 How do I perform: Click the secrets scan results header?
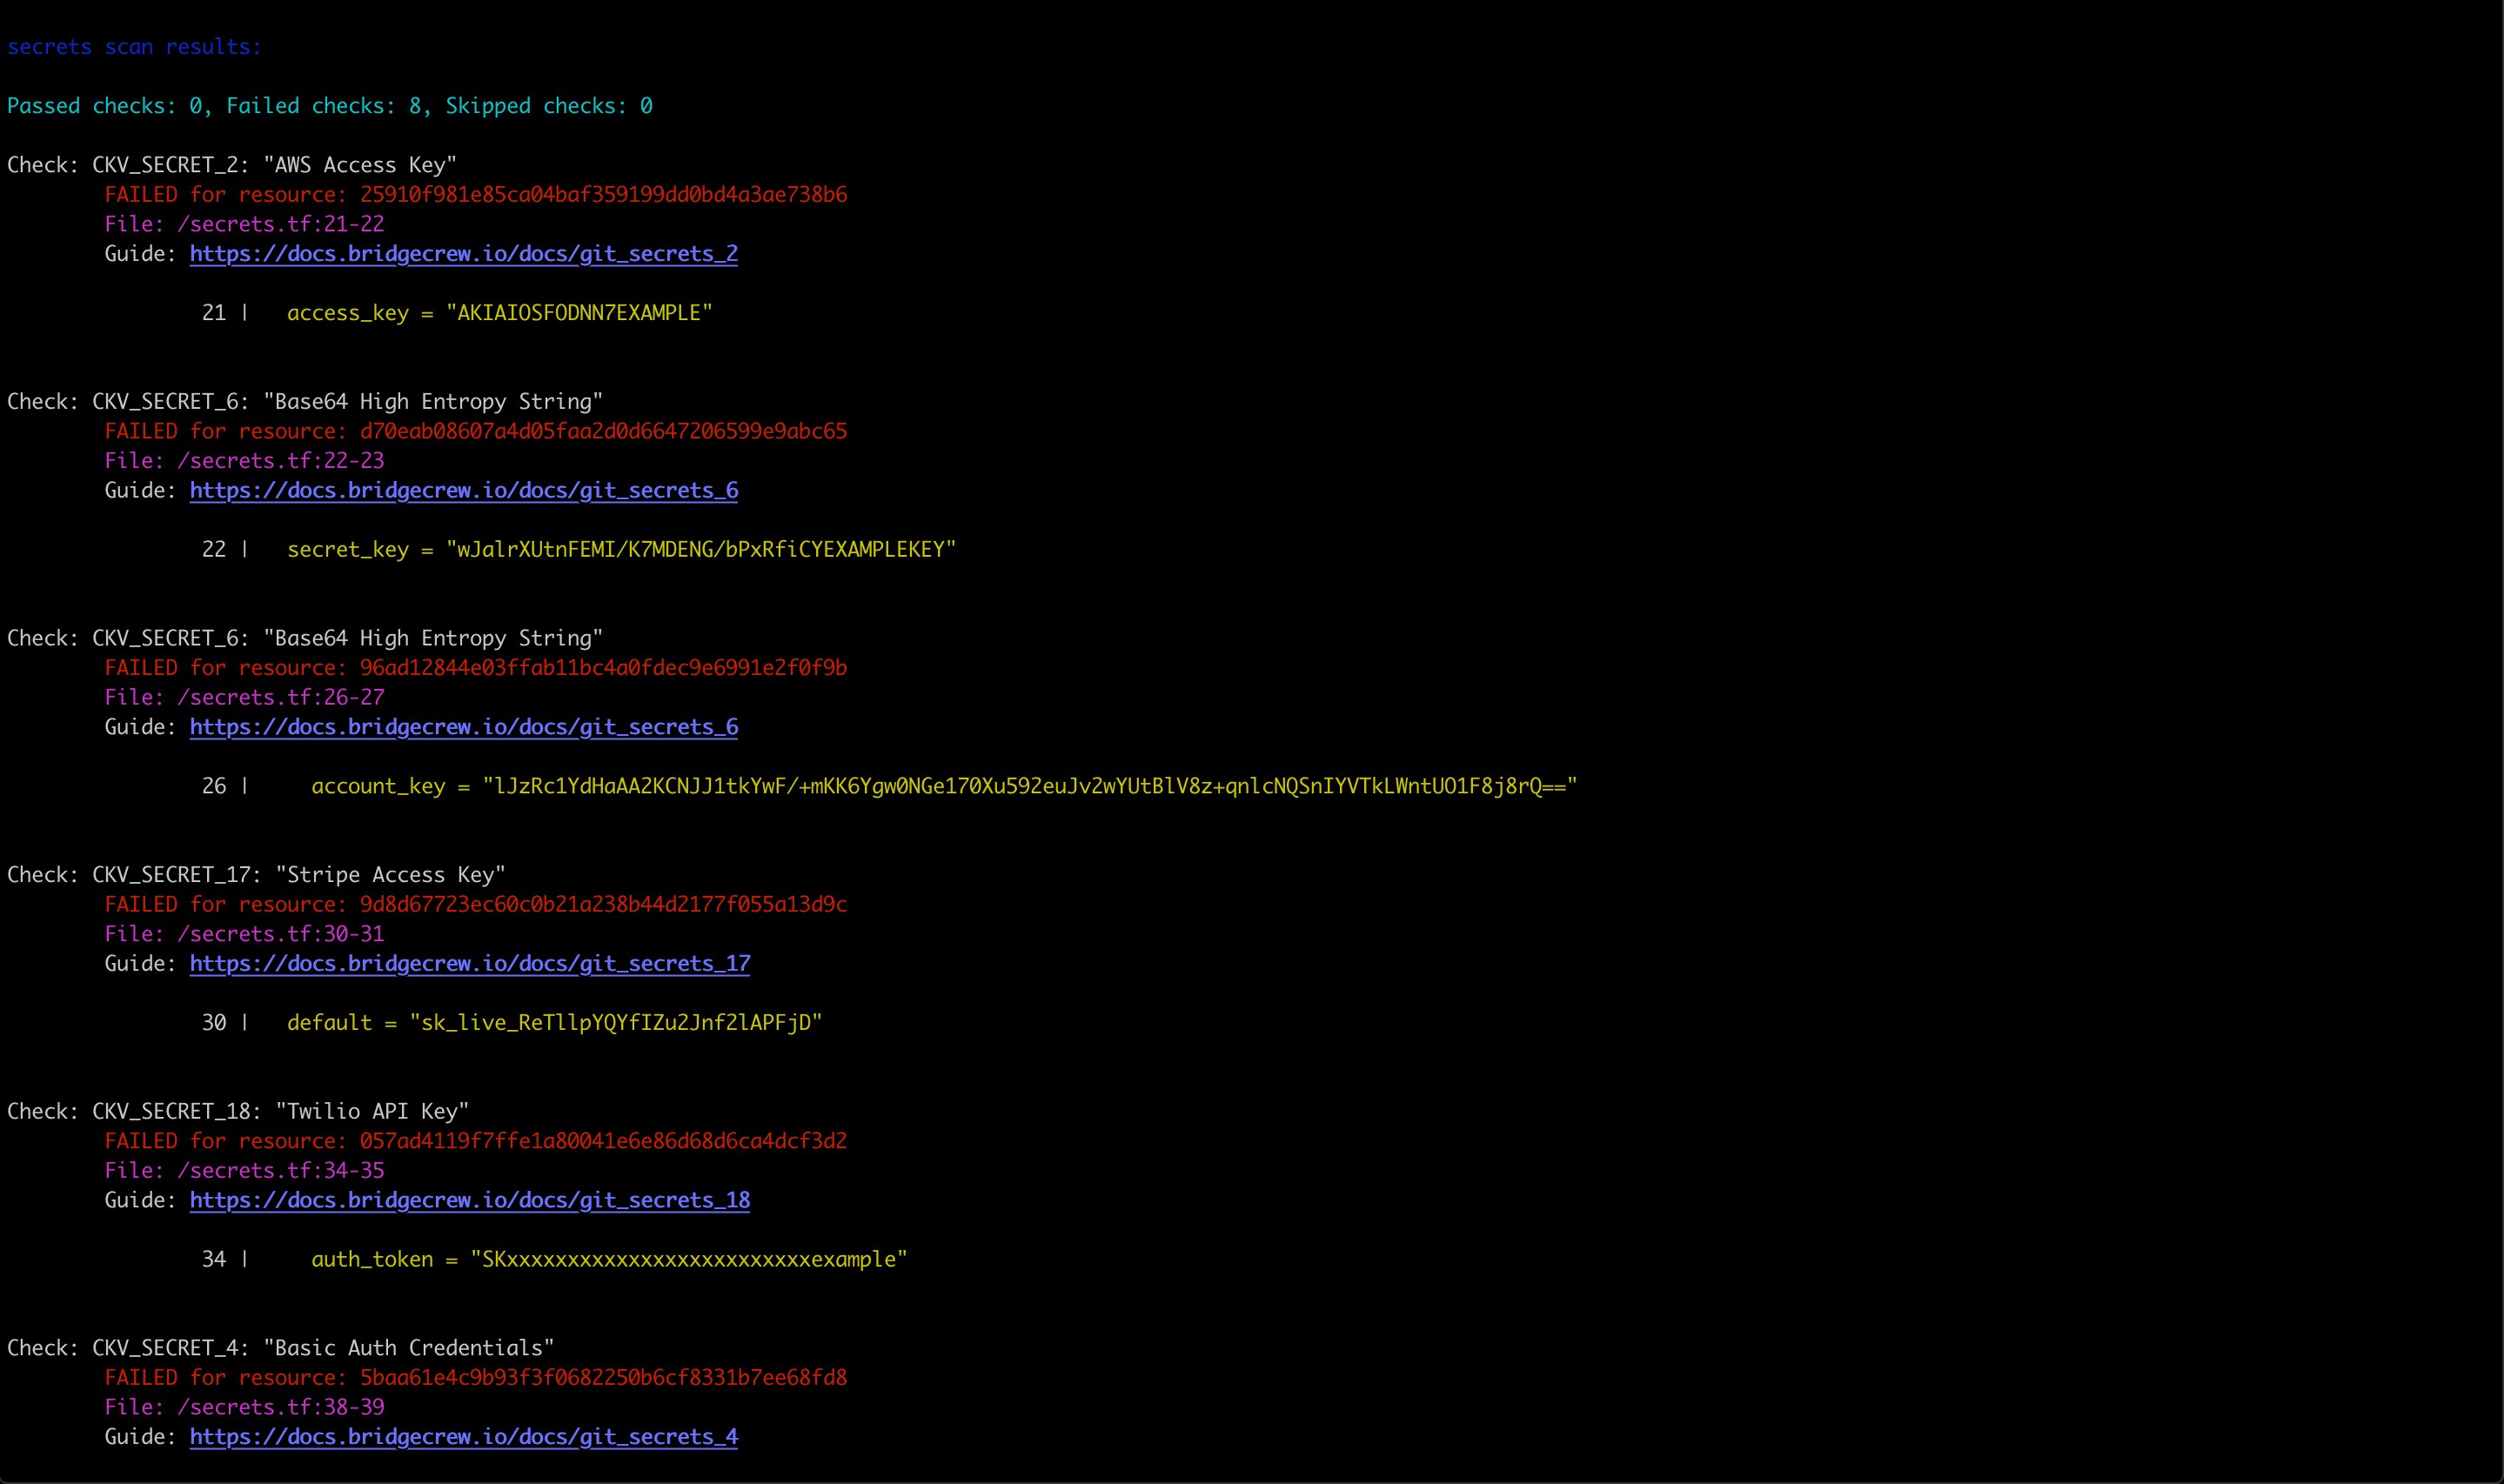tap(134, 46)
